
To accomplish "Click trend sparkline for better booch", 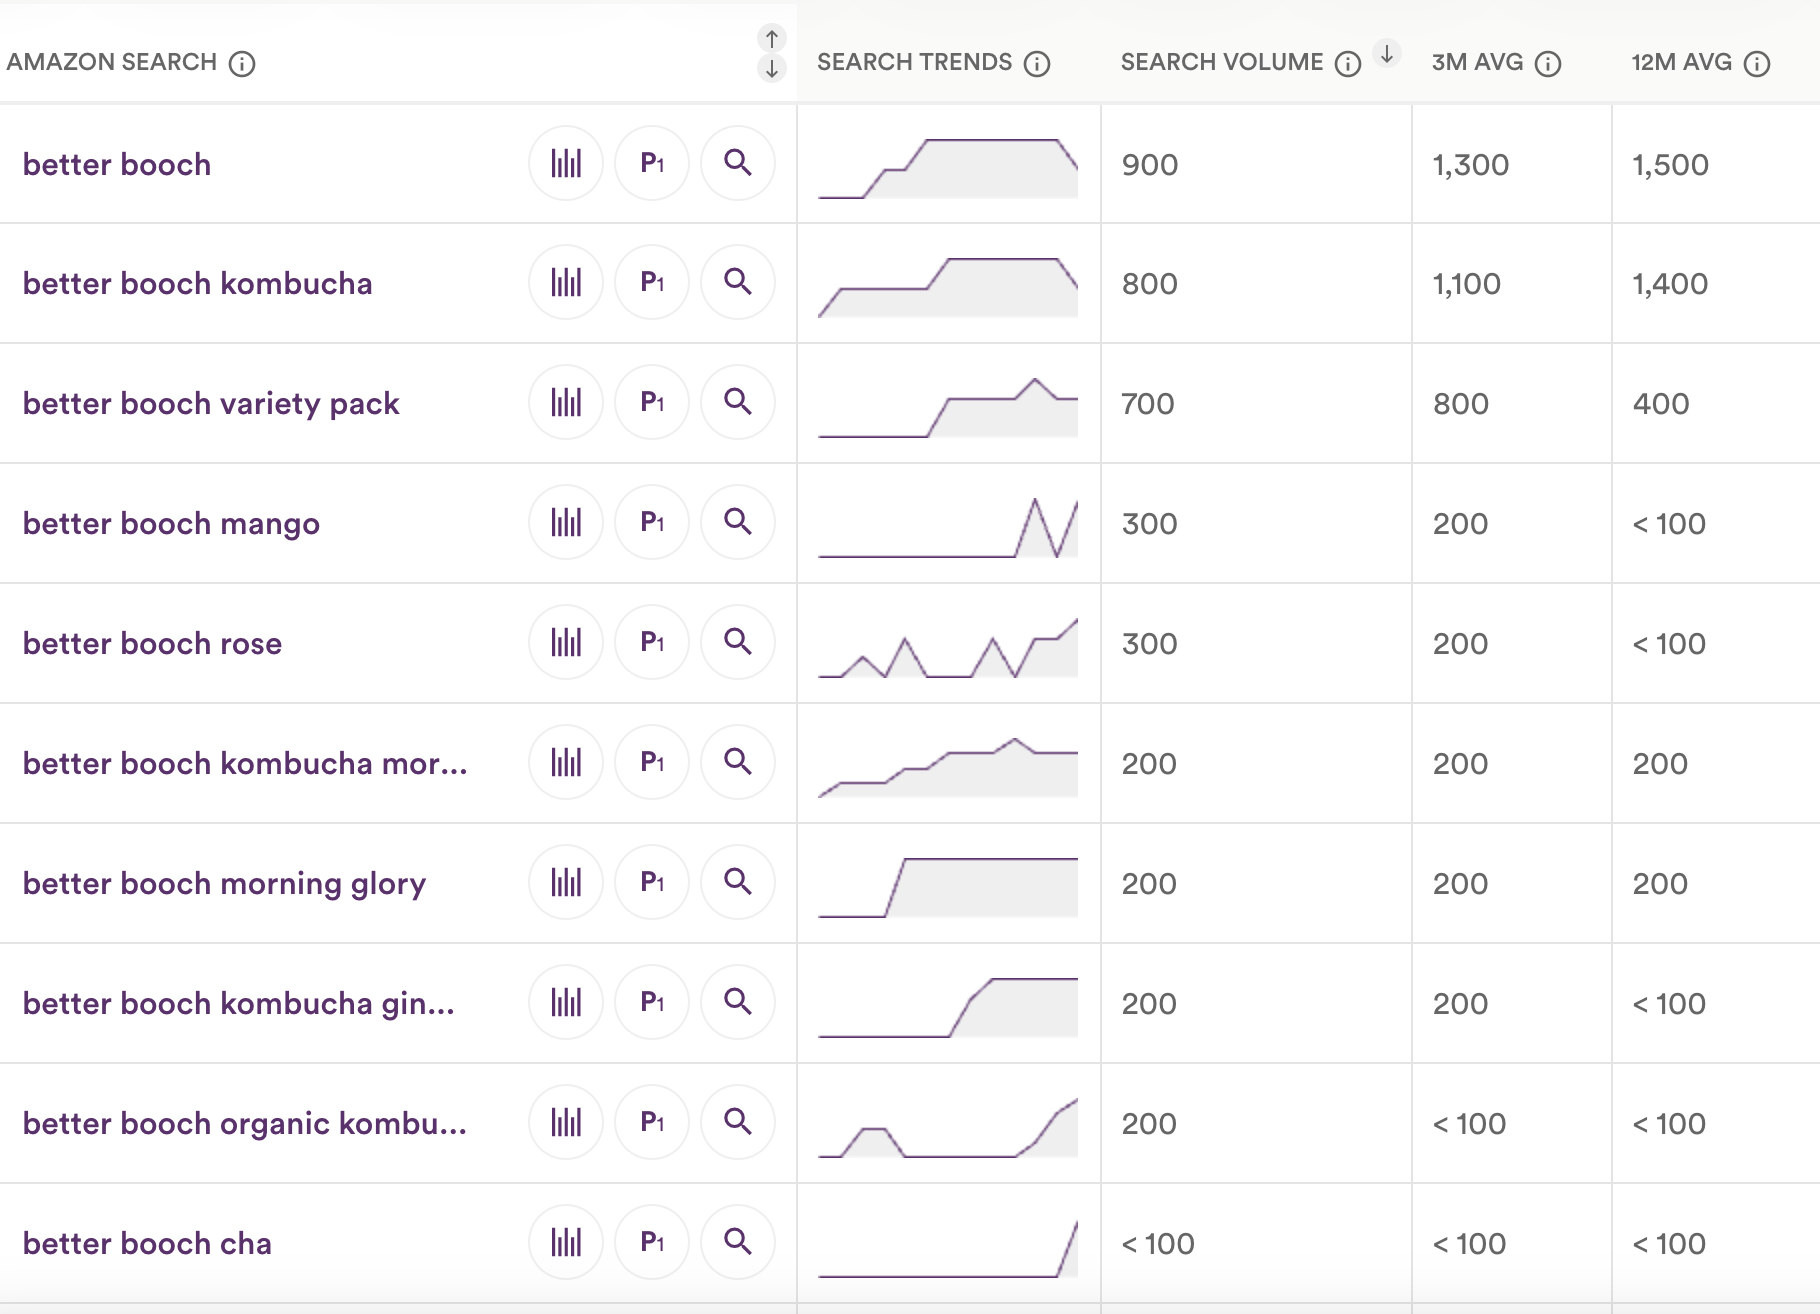I will point(948,168).
